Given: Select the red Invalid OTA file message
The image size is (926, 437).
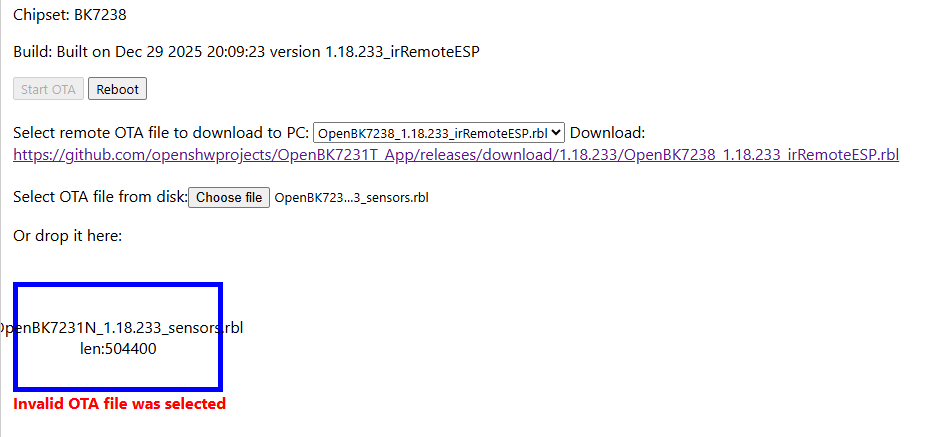Looking at the screenshot, I should 119,404.
